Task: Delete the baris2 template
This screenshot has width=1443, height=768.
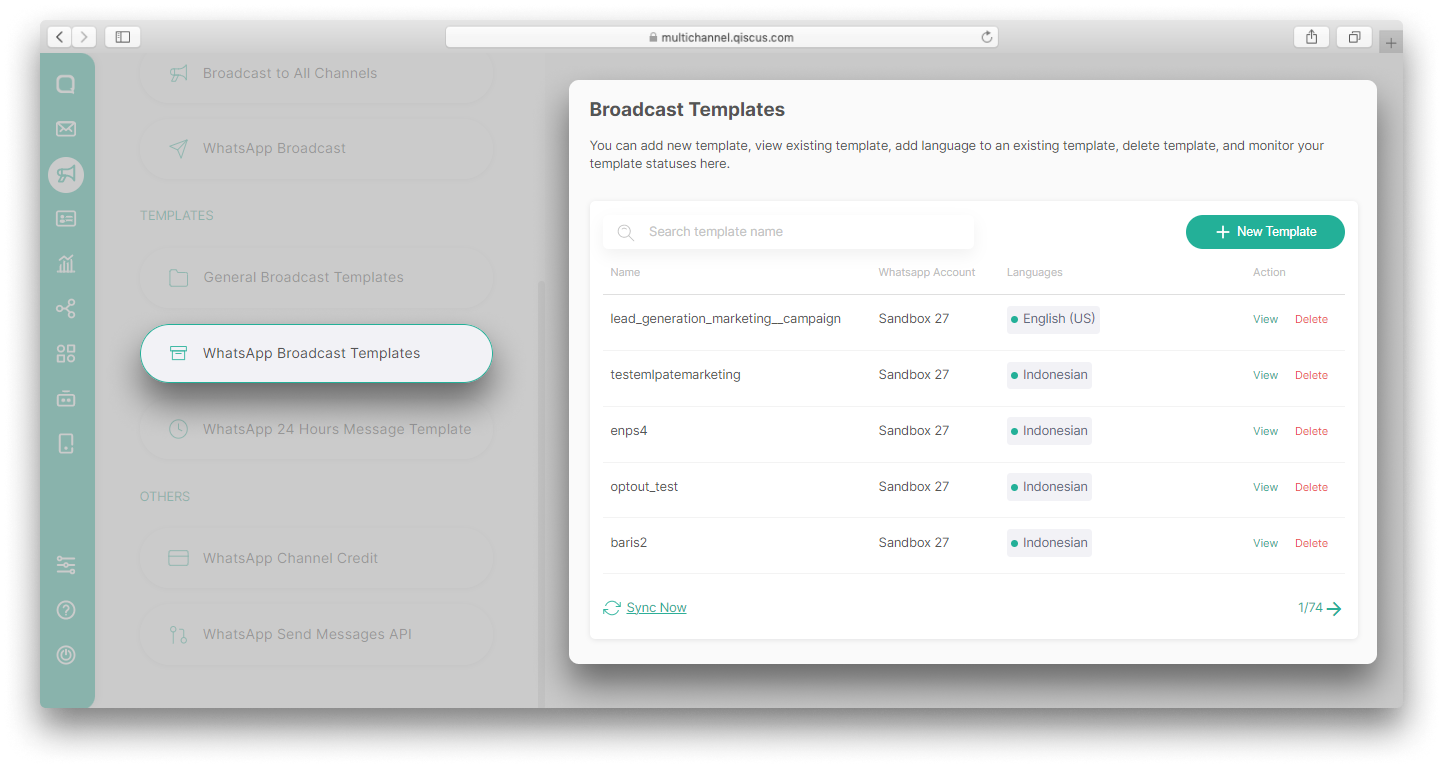Action: [x=1311, y=543]
